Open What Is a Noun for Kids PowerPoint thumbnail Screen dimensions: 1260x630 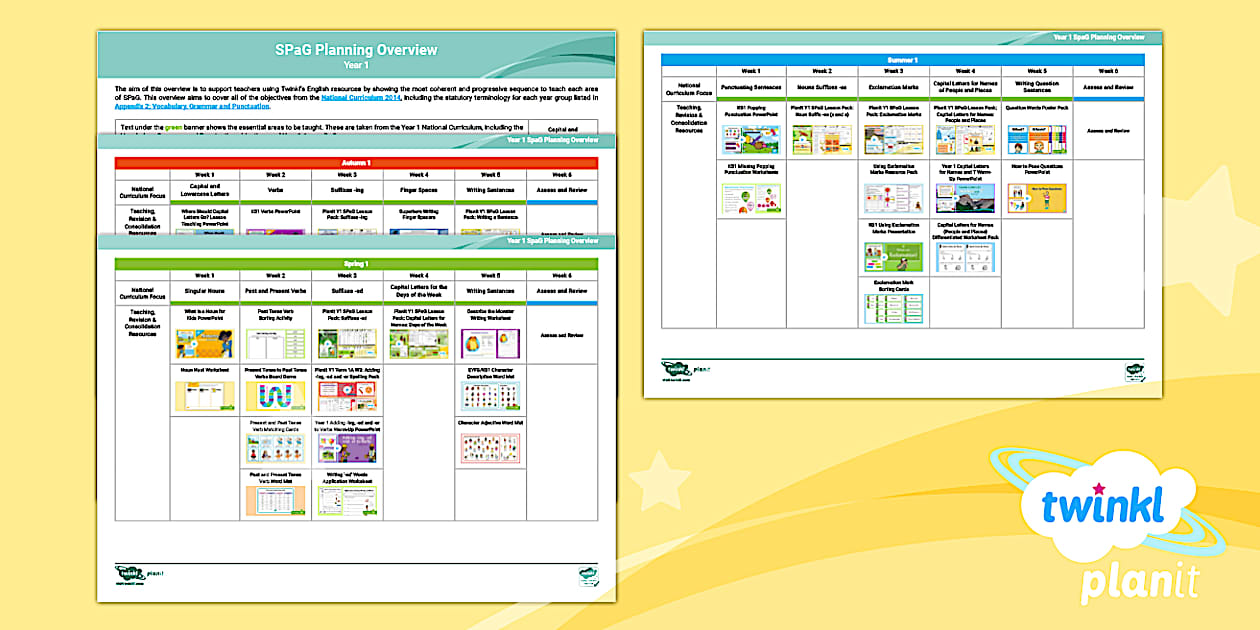204,344
